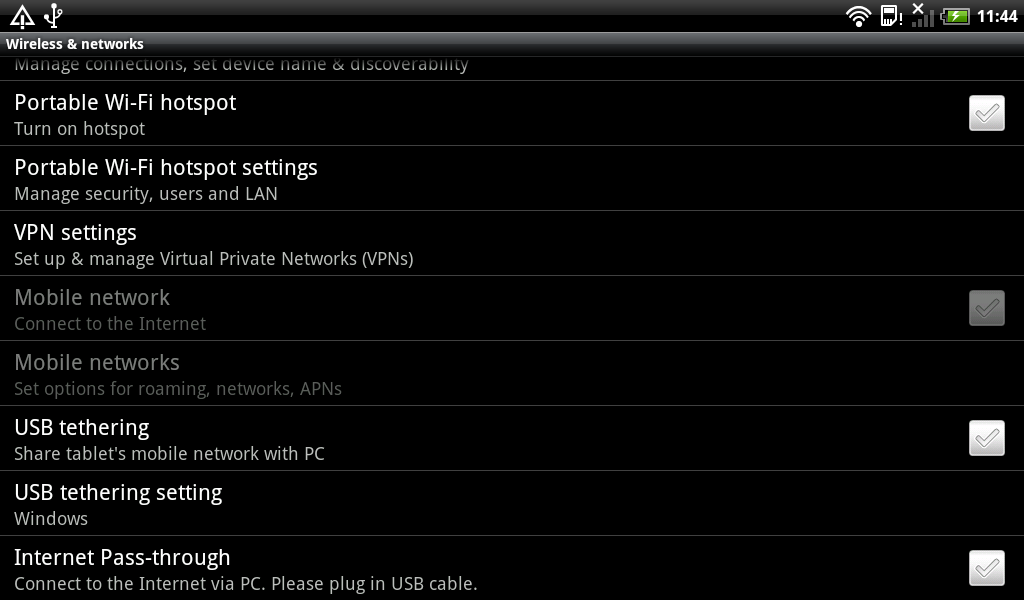Image resolution: width=1024 pixels, height=600 pixels.
Task: Tap the Internet Pass-through row label
Action: (x=122, y=558)
